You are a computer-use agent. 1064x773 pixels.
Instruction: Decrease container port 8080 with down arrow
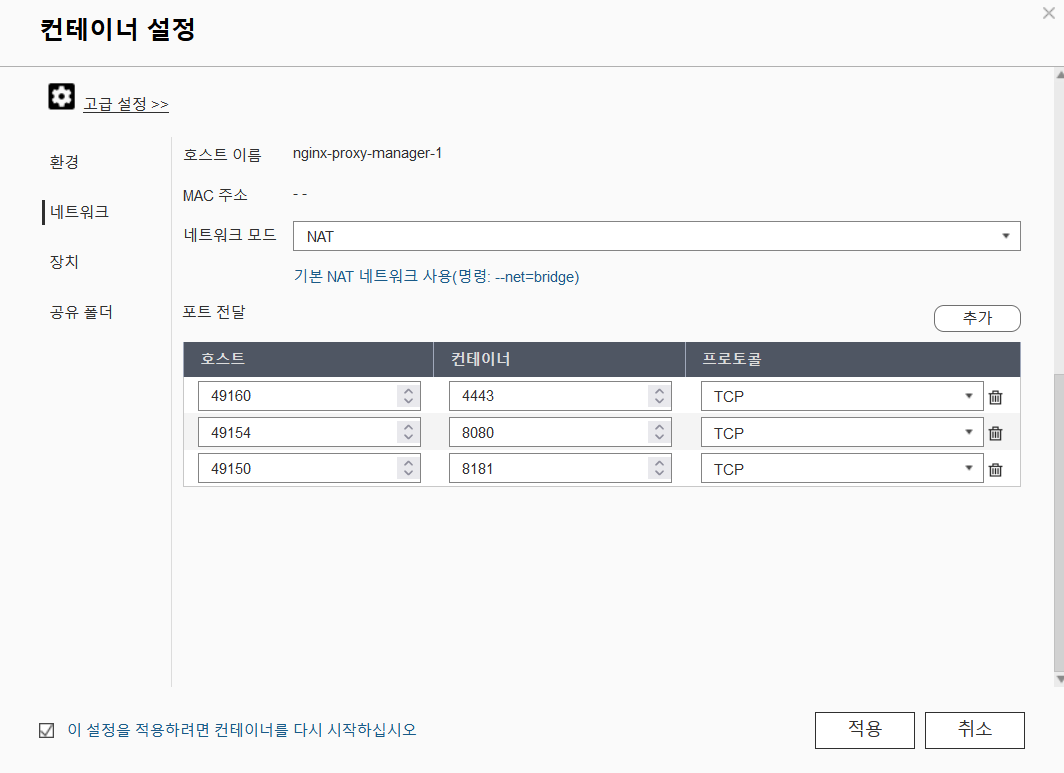pos(660,438)
